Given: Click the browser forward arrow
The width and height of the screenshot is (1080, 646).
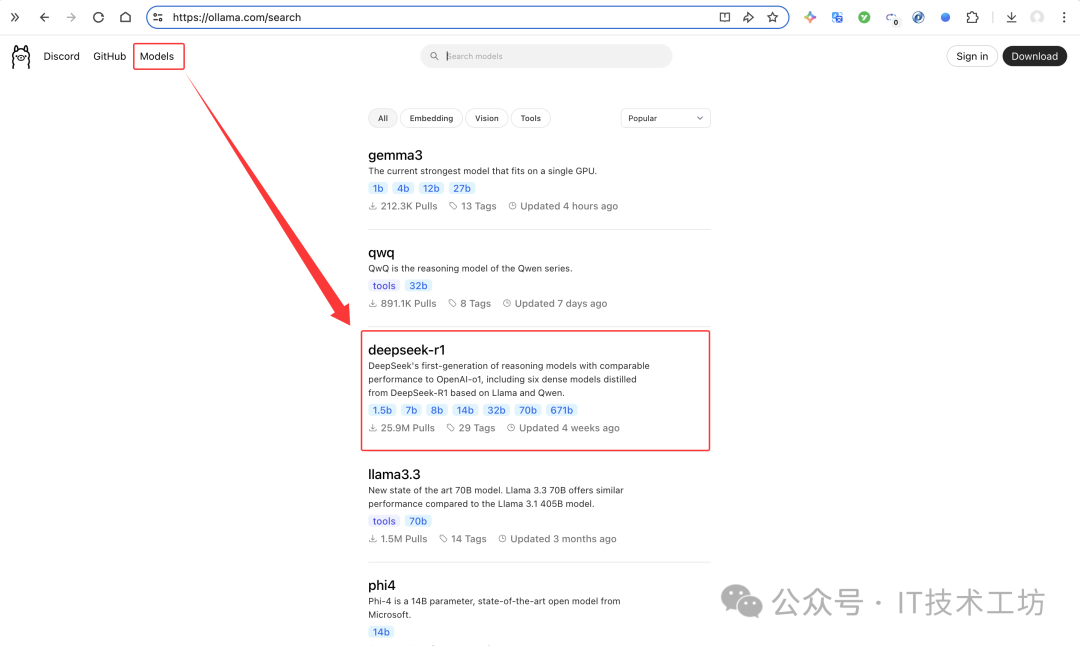Looking at the screenshot, I should tap(71, 17).
